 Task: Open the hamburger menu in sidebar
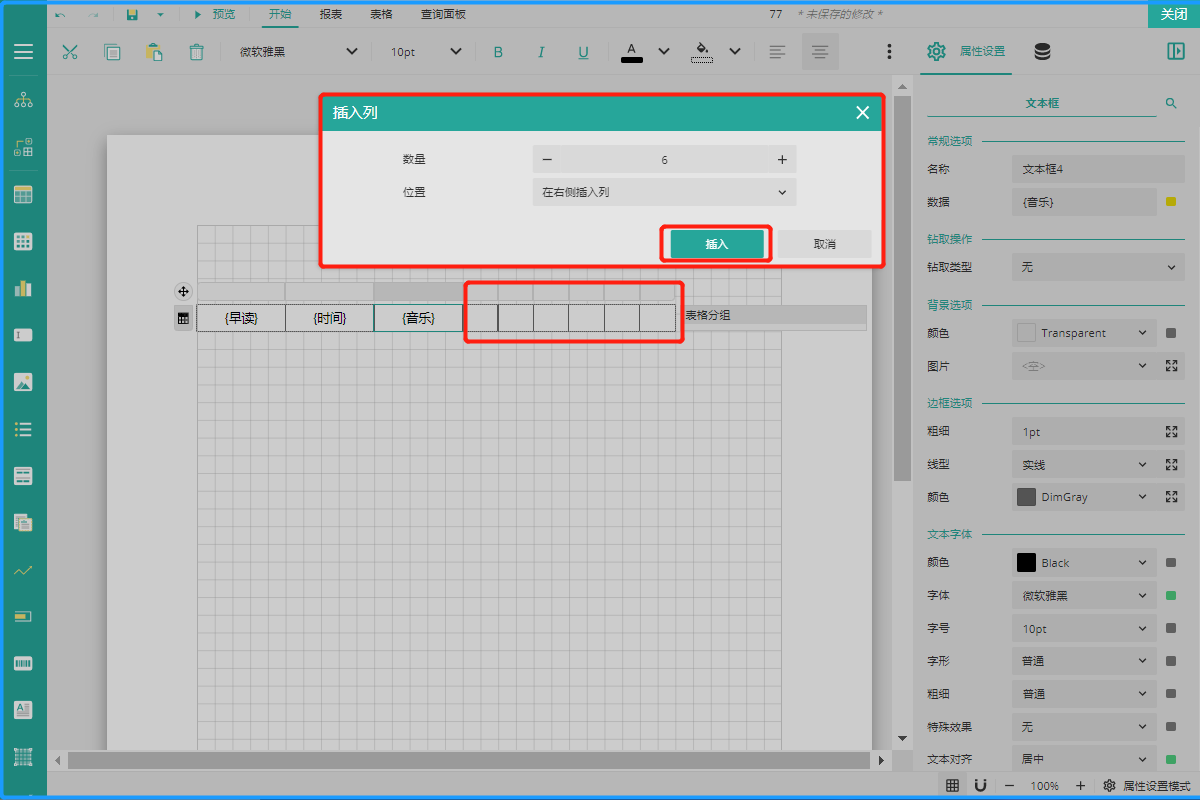point(23,52)
